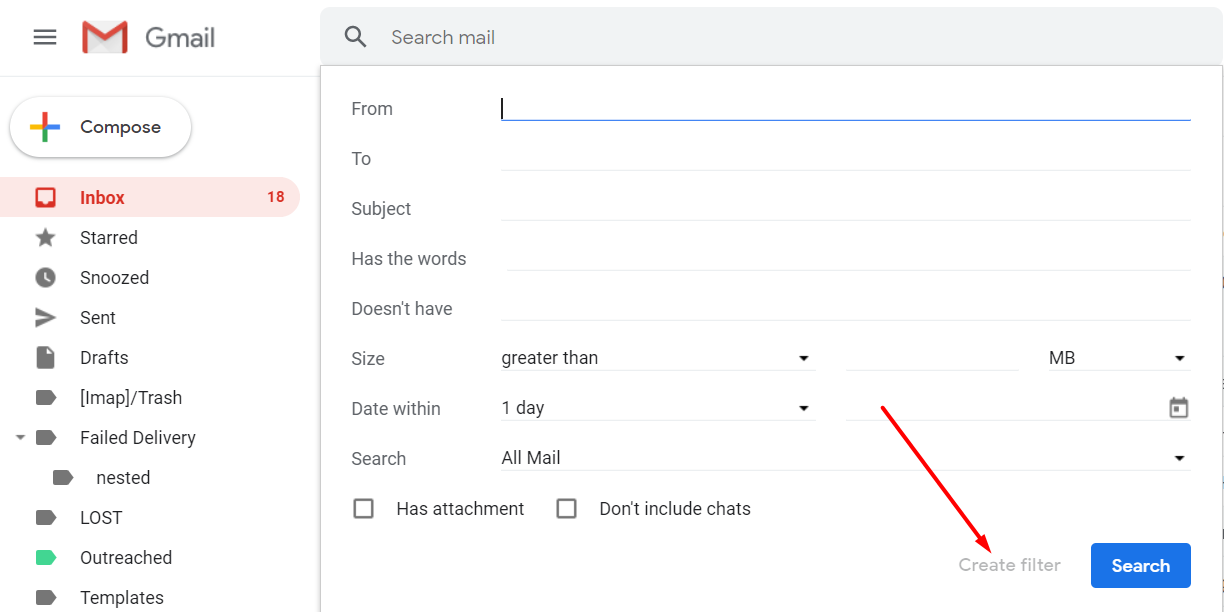Open the Inbox folder

(102, 198)
